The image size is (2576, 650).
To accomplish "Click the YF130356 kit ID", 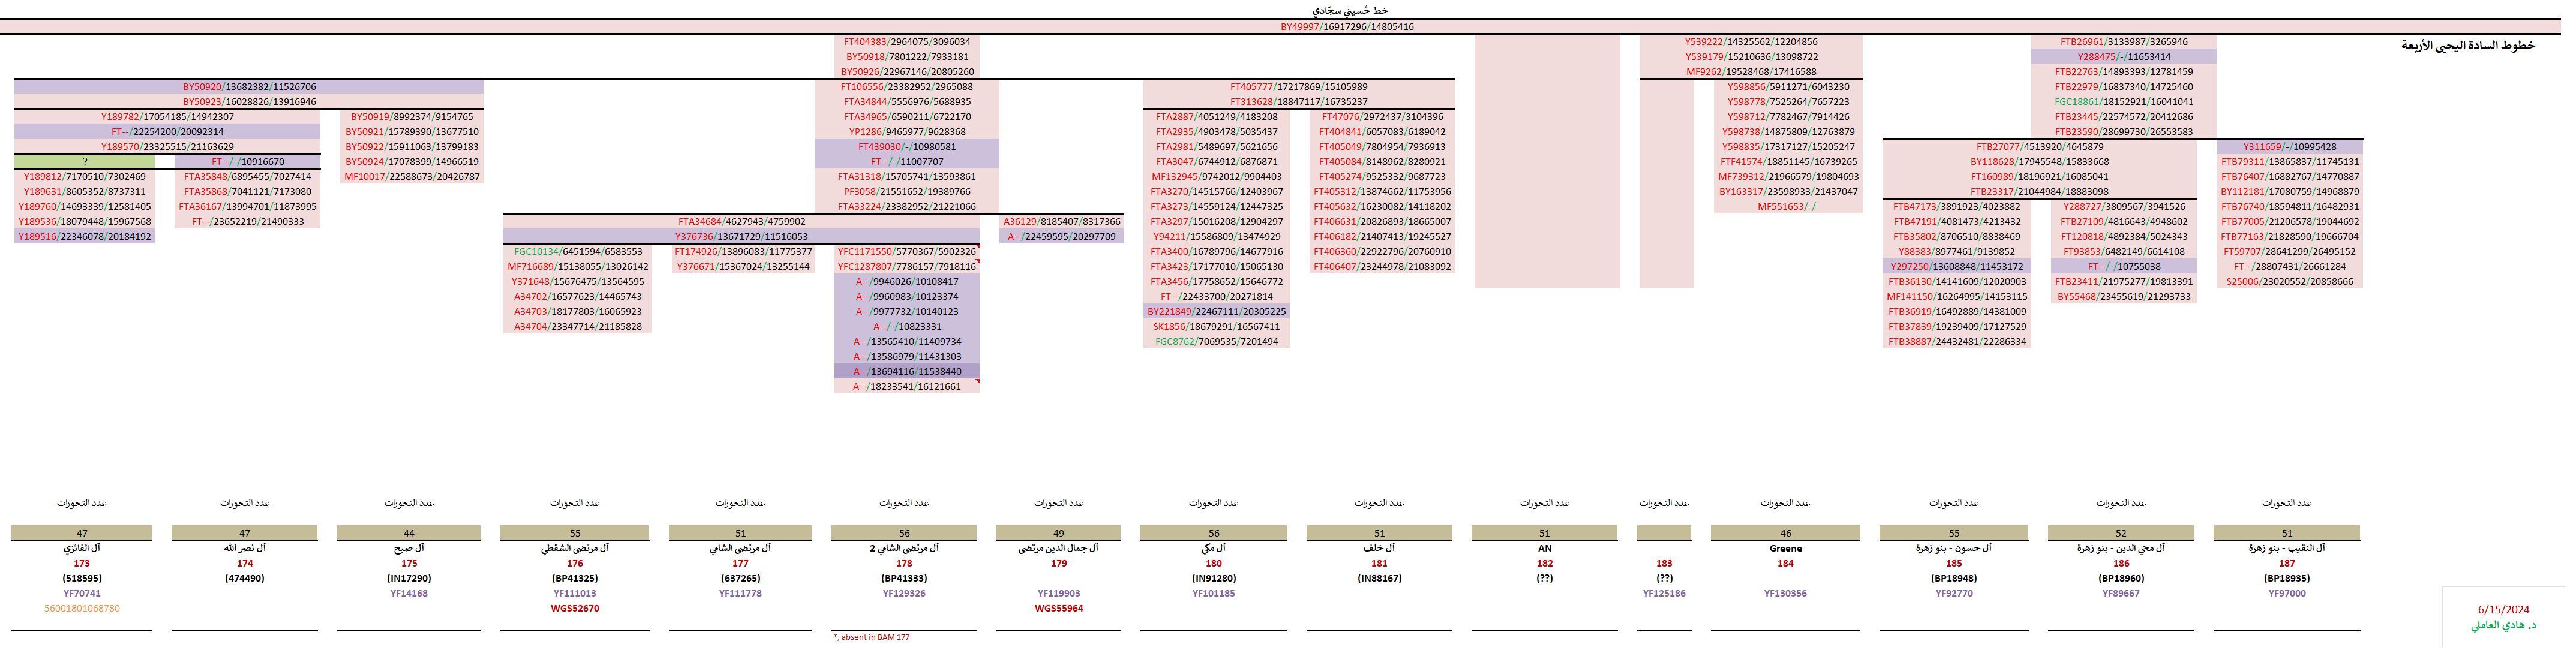I will tap(1785, 594).
